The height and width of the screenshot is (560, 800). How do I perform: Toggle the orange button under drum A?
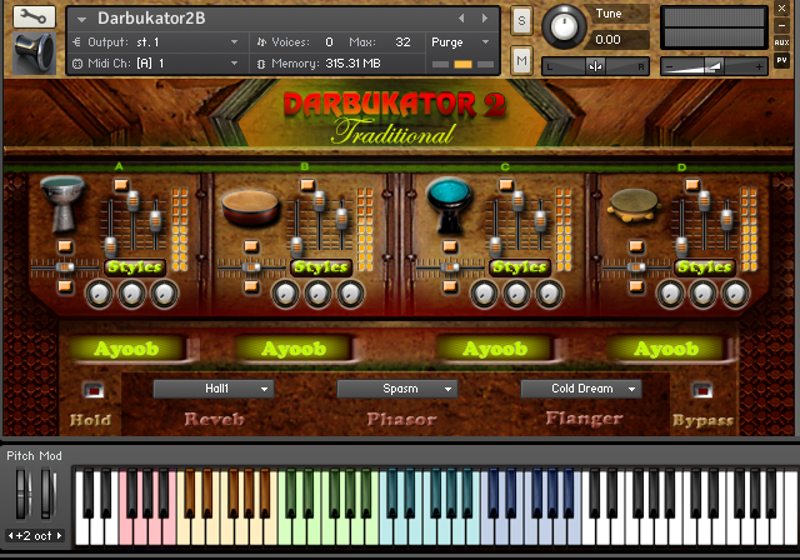pos(65,247)
